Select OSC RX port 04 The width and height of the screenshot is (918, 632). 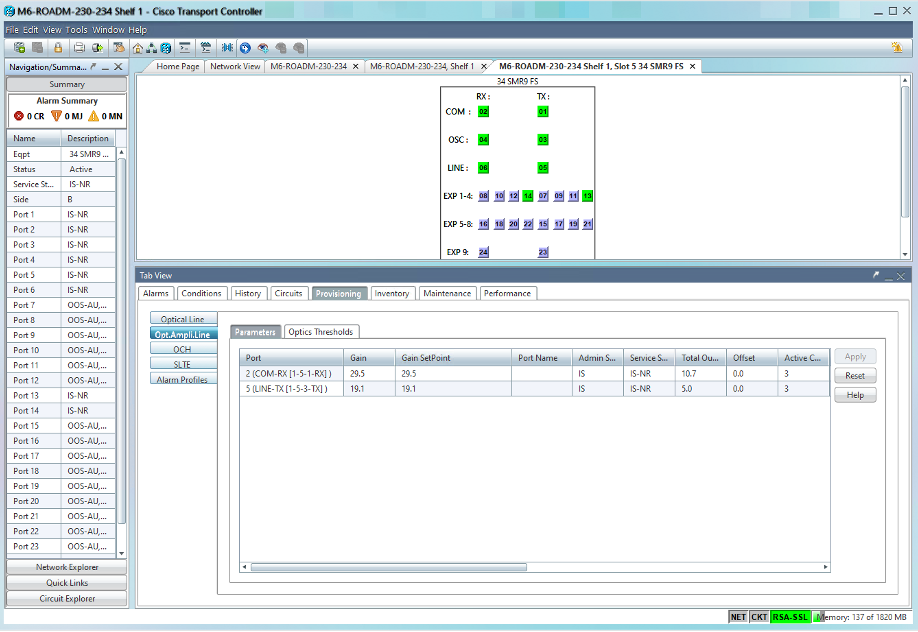(x=483, y=139)
